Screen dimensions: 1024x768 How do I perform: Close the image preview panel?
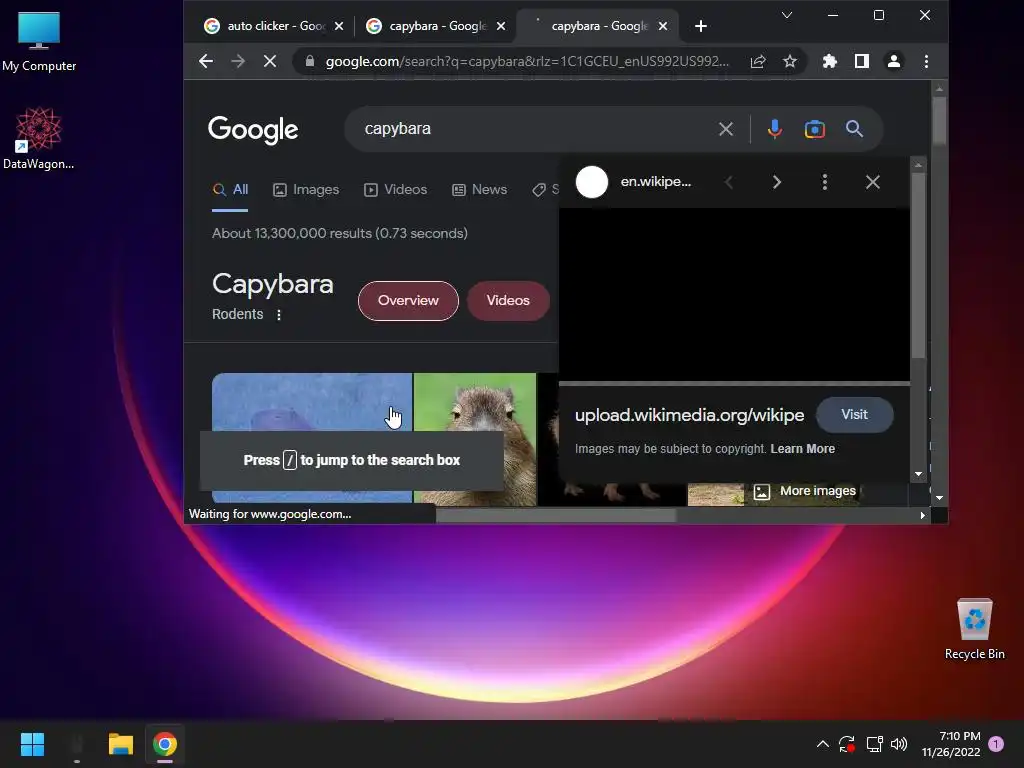pyautogui.click(x=872, y=182)
